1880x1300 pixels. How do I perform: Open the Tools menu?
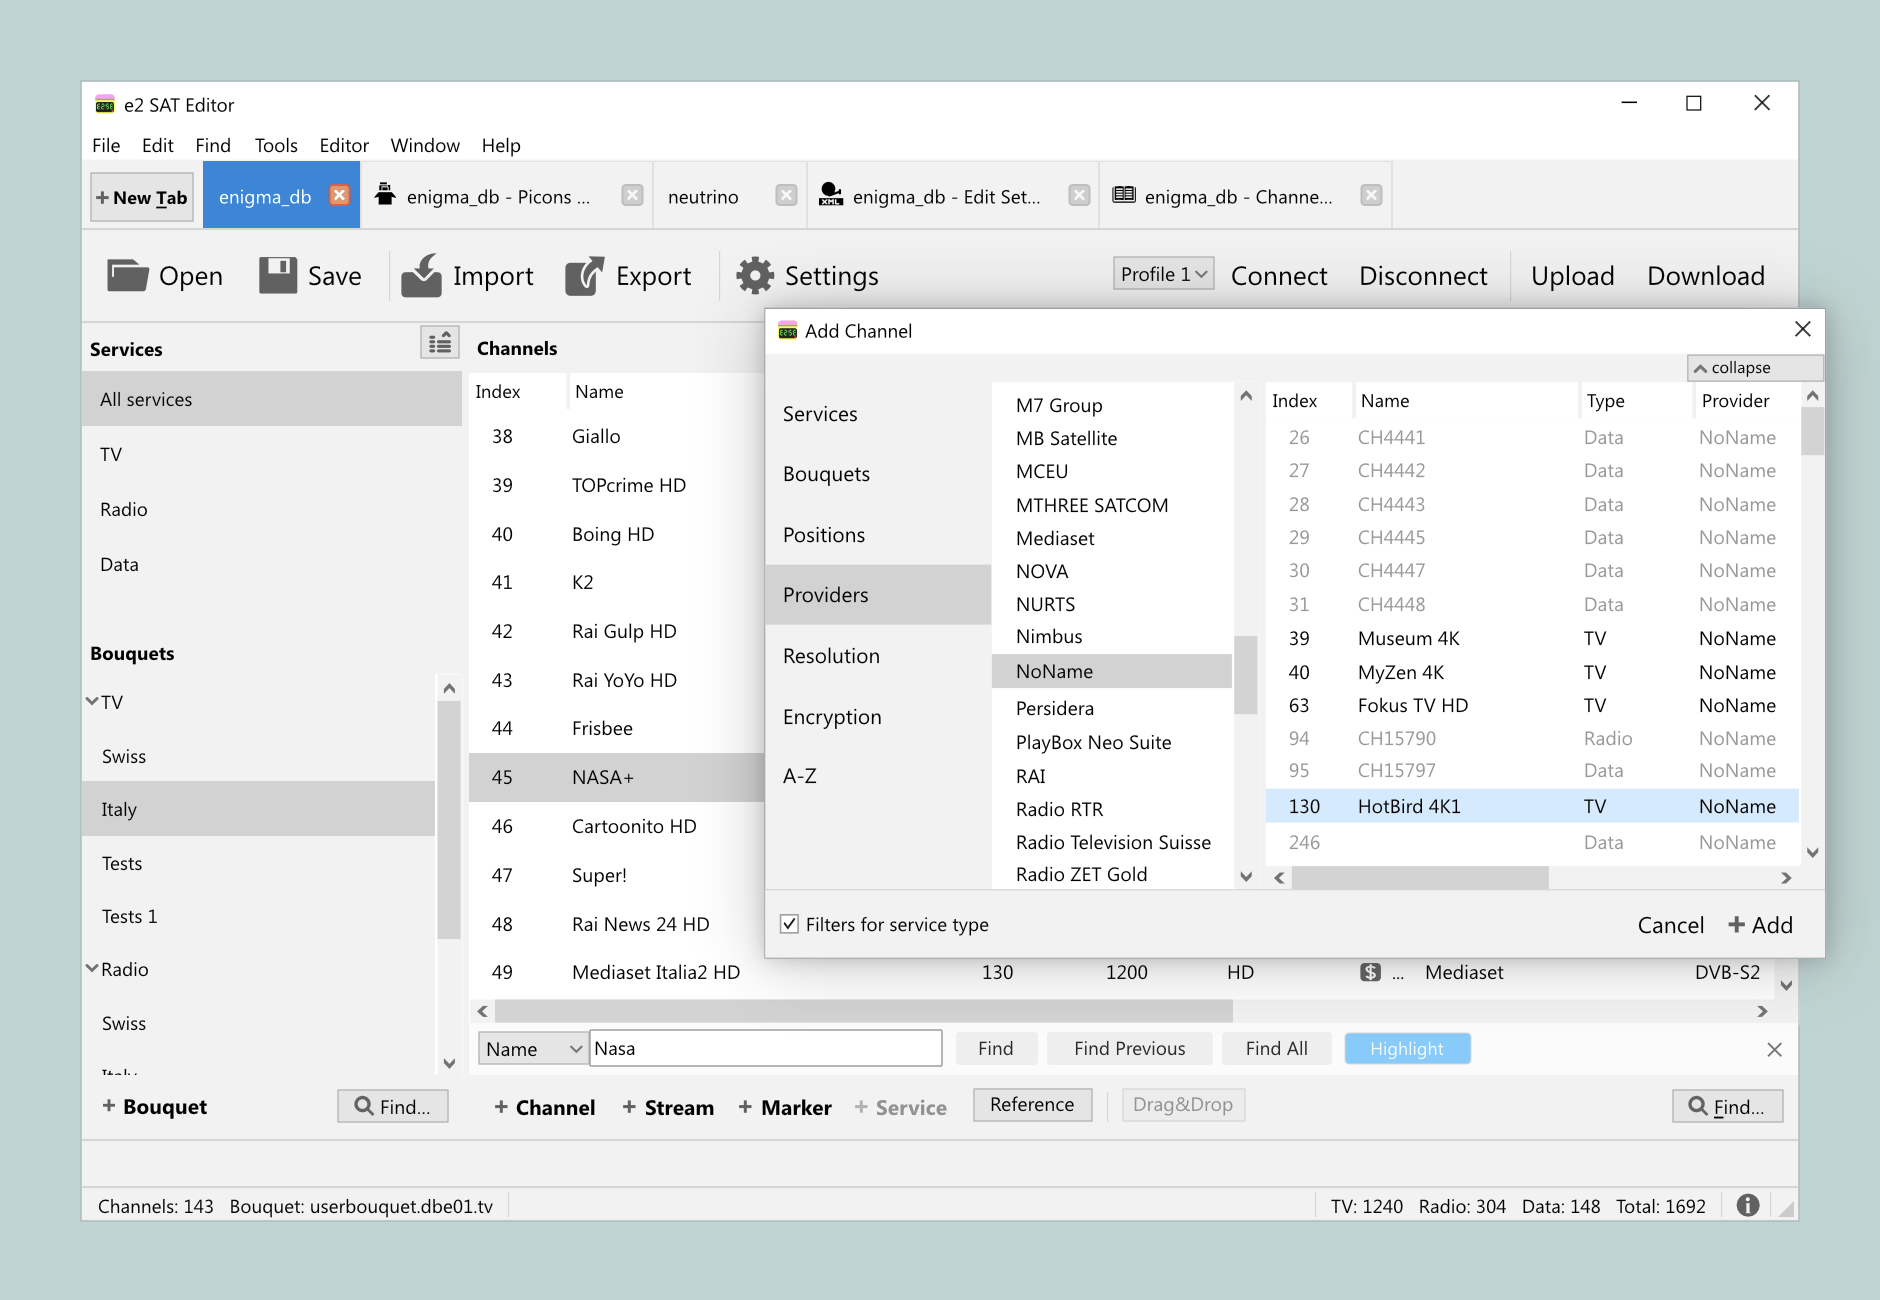(276, 145)
